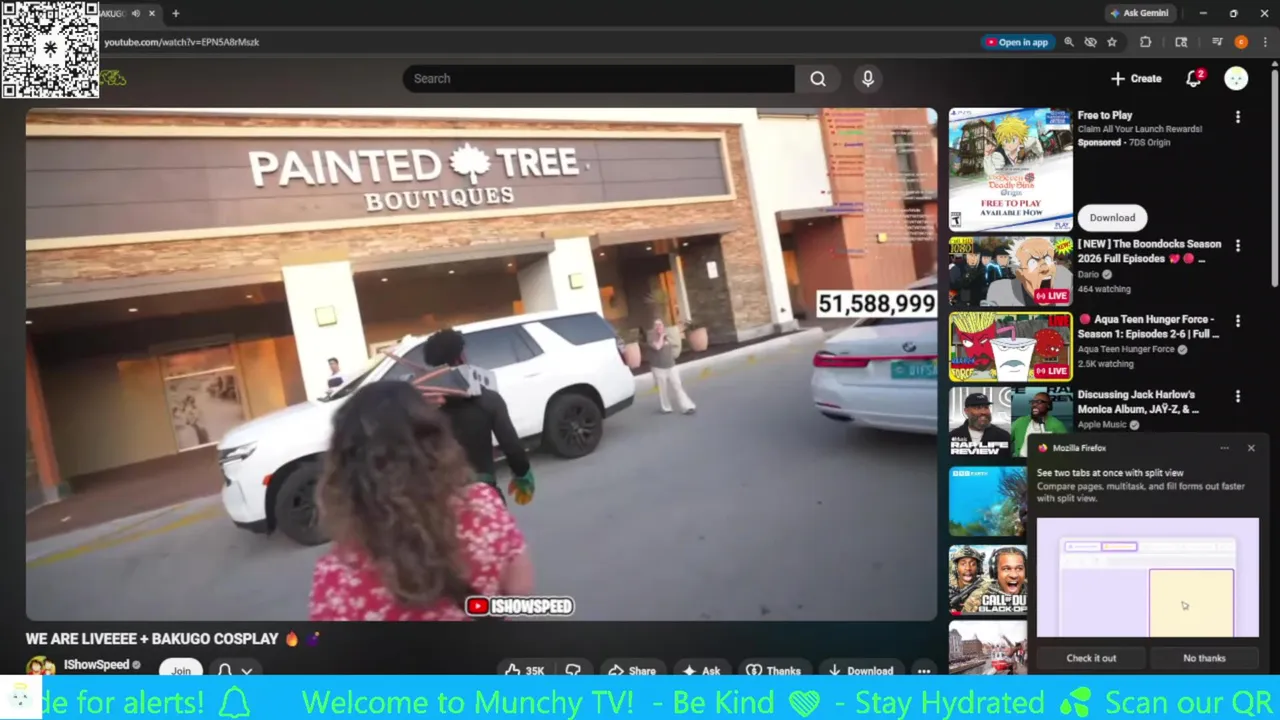Screen dimensions: 1280x720
Task: Open the Boondocks Season 2026 thumbnail
Action: (1010, 271)
